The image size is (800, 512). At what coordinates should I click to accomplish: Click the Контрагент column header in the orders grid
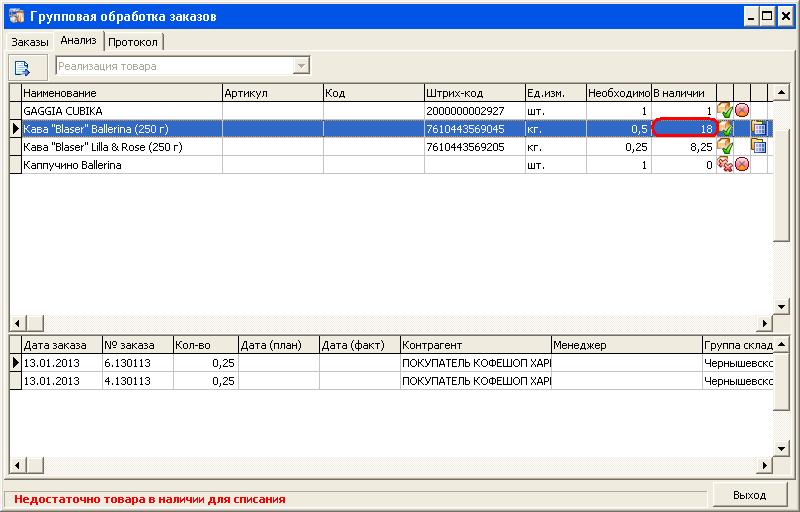coord(474,345)
